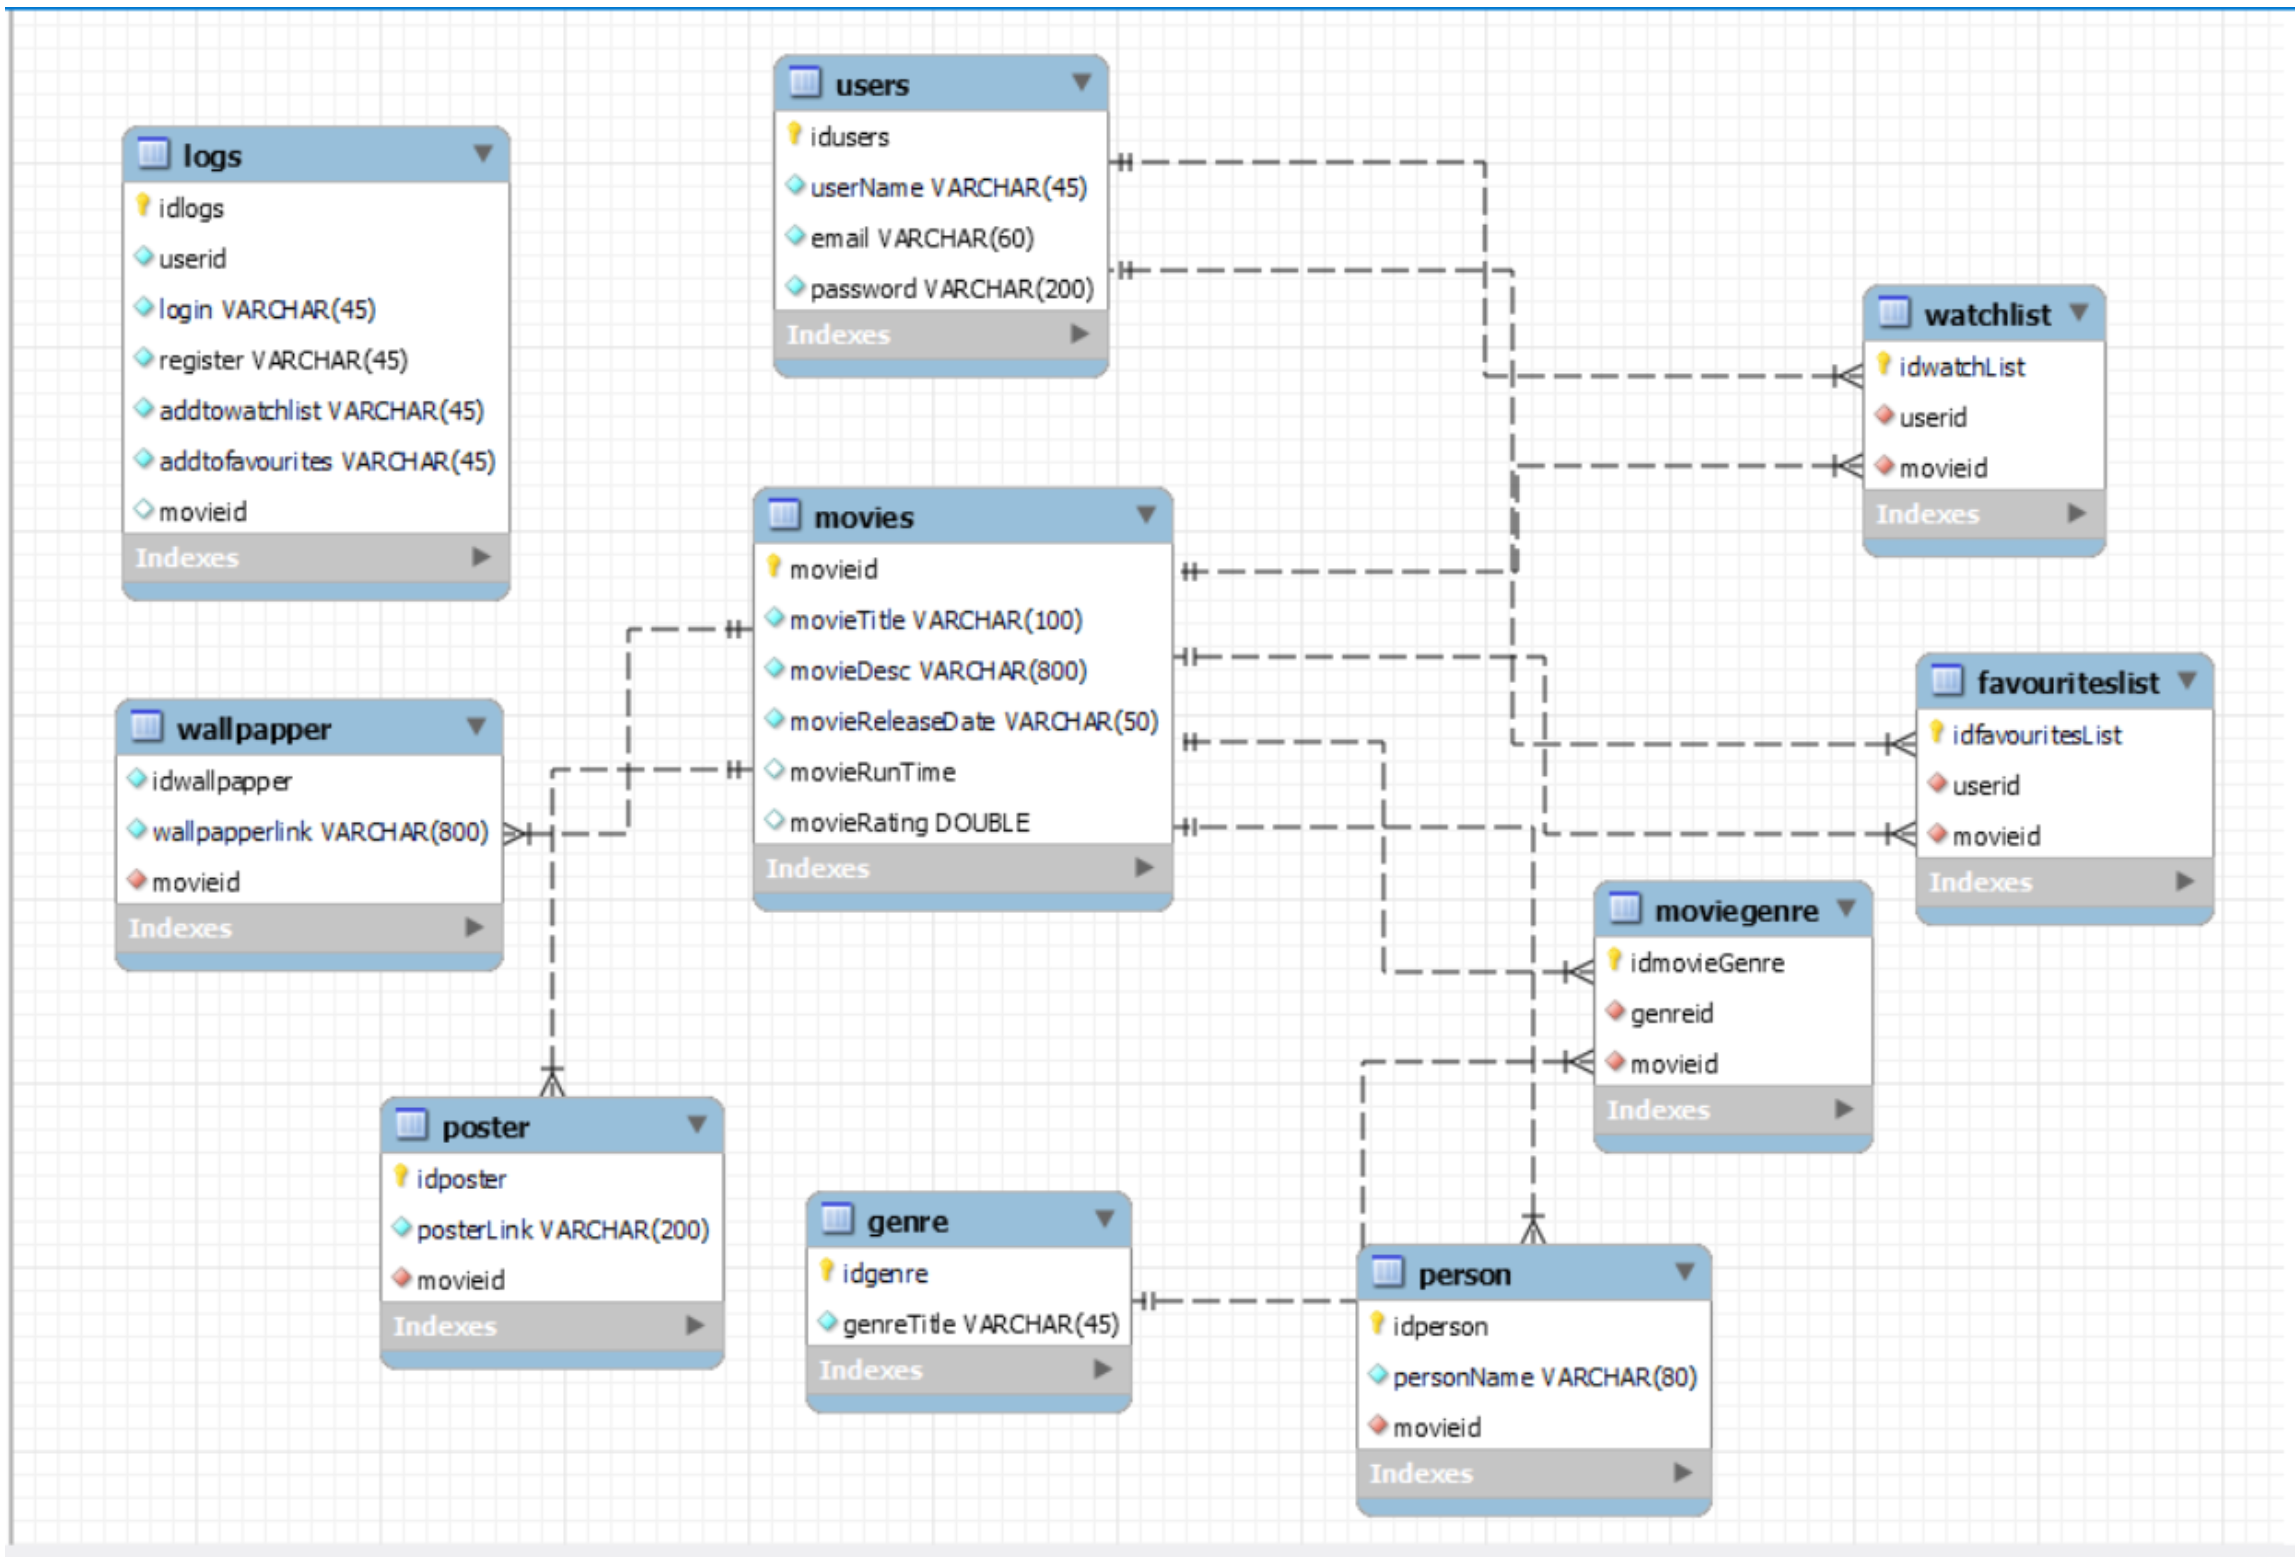The width and height of the screenshot is (2295, 1557).
Task: Select the wallpapperlink VARCHAR(800) column
Action: tap(319, 831)
